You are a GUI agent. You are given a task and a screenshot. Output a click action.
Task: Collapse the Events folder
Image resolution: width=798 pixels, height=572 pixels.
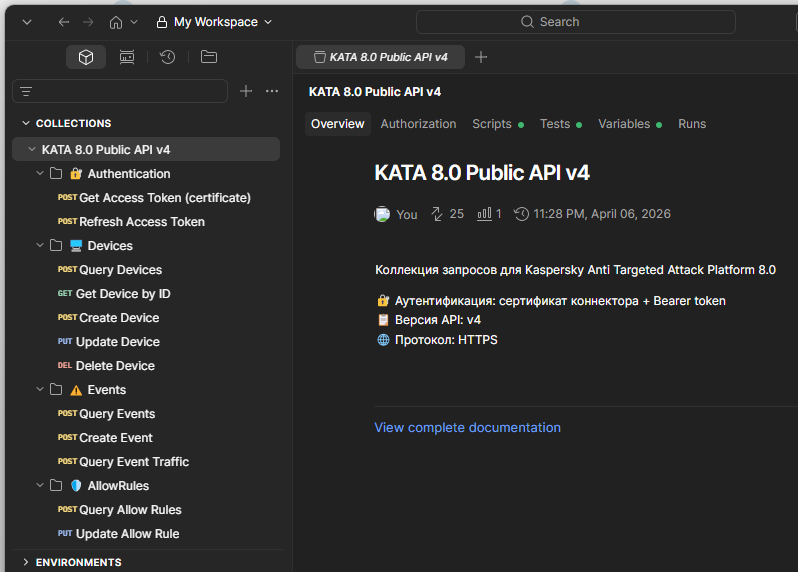(x=40, y=390)
